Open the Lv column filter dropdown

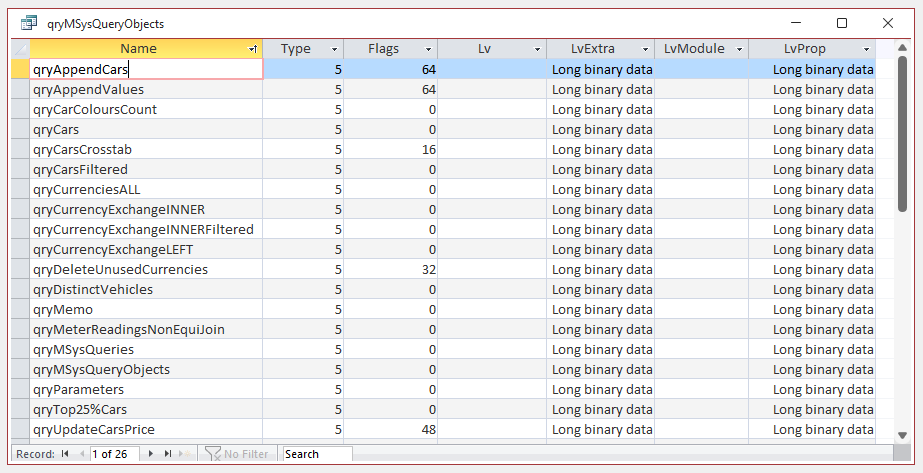[x=537, y=49]
